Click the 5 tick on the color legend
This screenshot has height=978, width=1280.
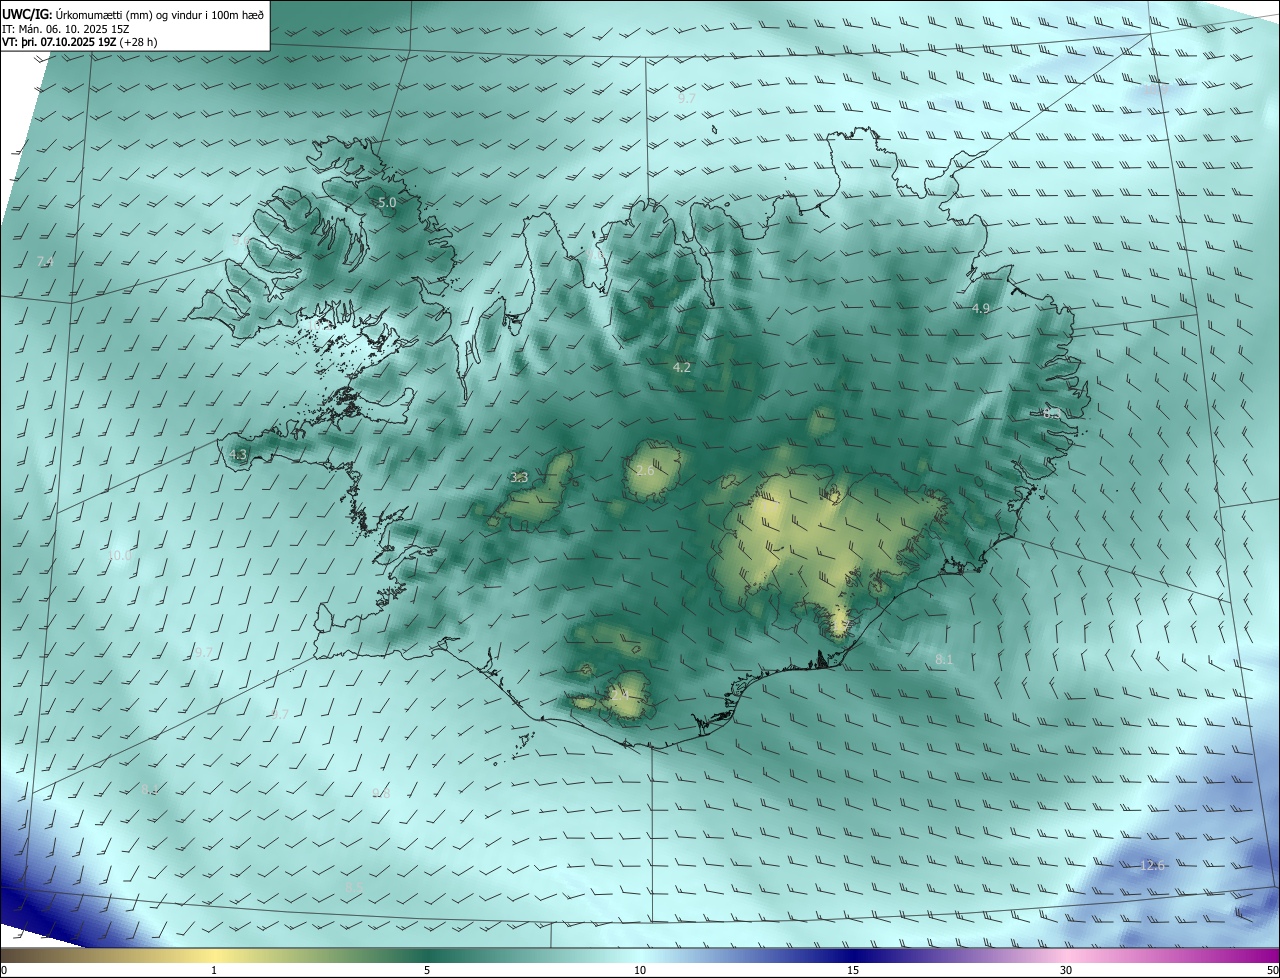pos(427,970)
